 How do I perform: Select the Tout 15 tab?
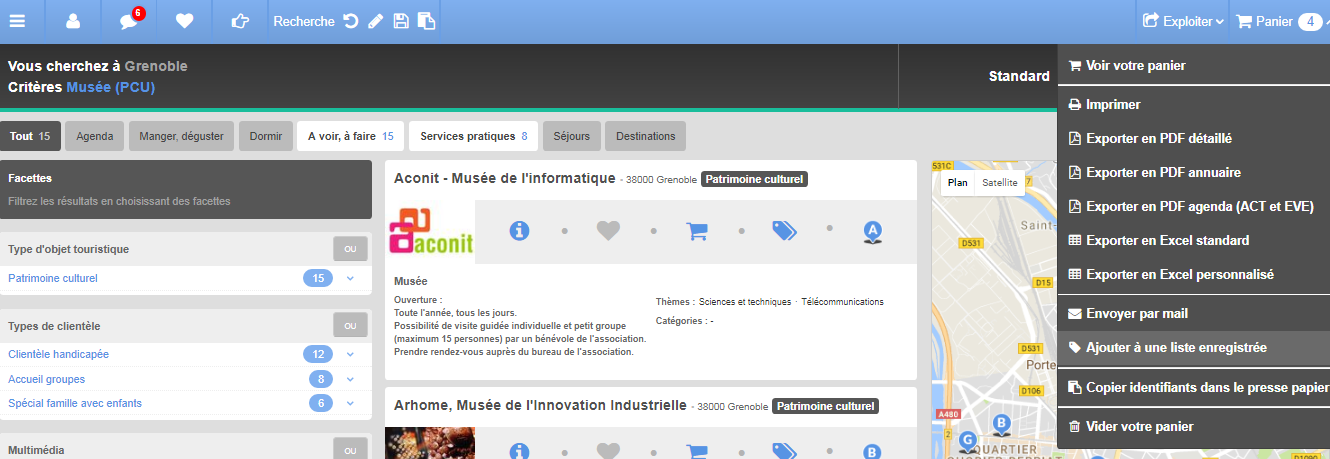(x=30, y=136)
